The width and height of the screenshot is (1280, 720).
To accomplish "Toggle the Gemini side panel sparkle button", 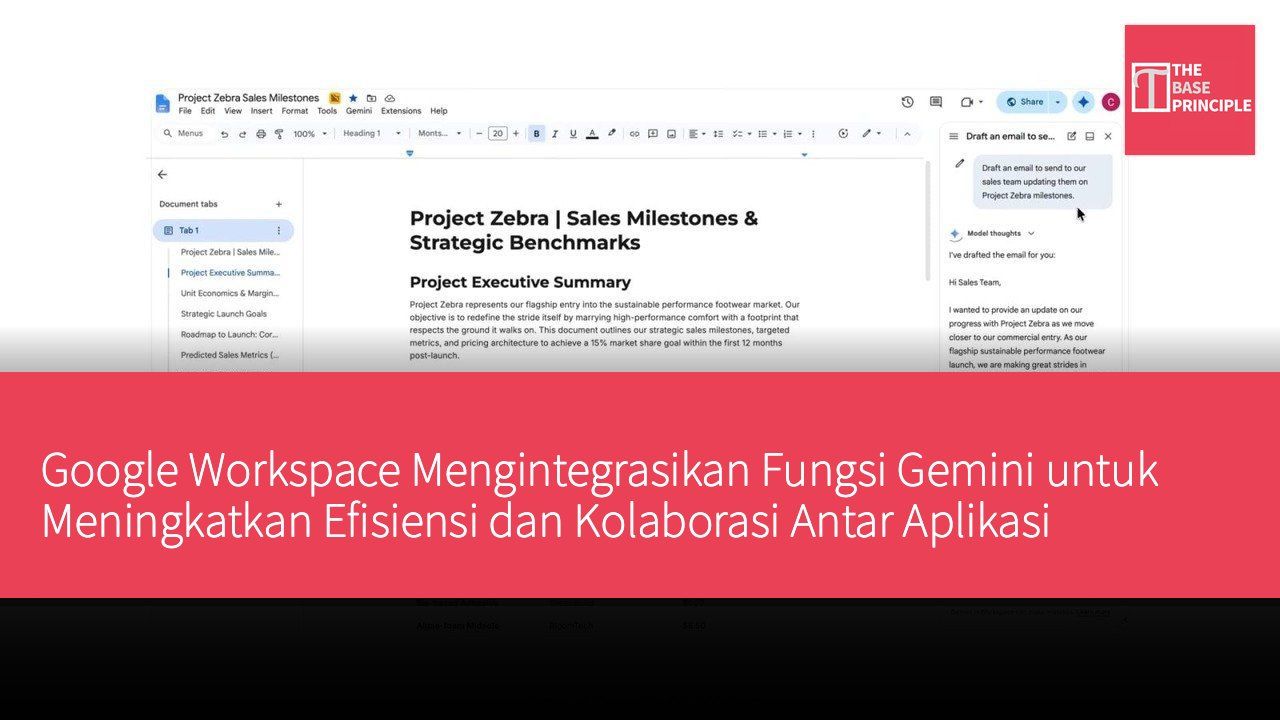I will tap(1083, 102).
